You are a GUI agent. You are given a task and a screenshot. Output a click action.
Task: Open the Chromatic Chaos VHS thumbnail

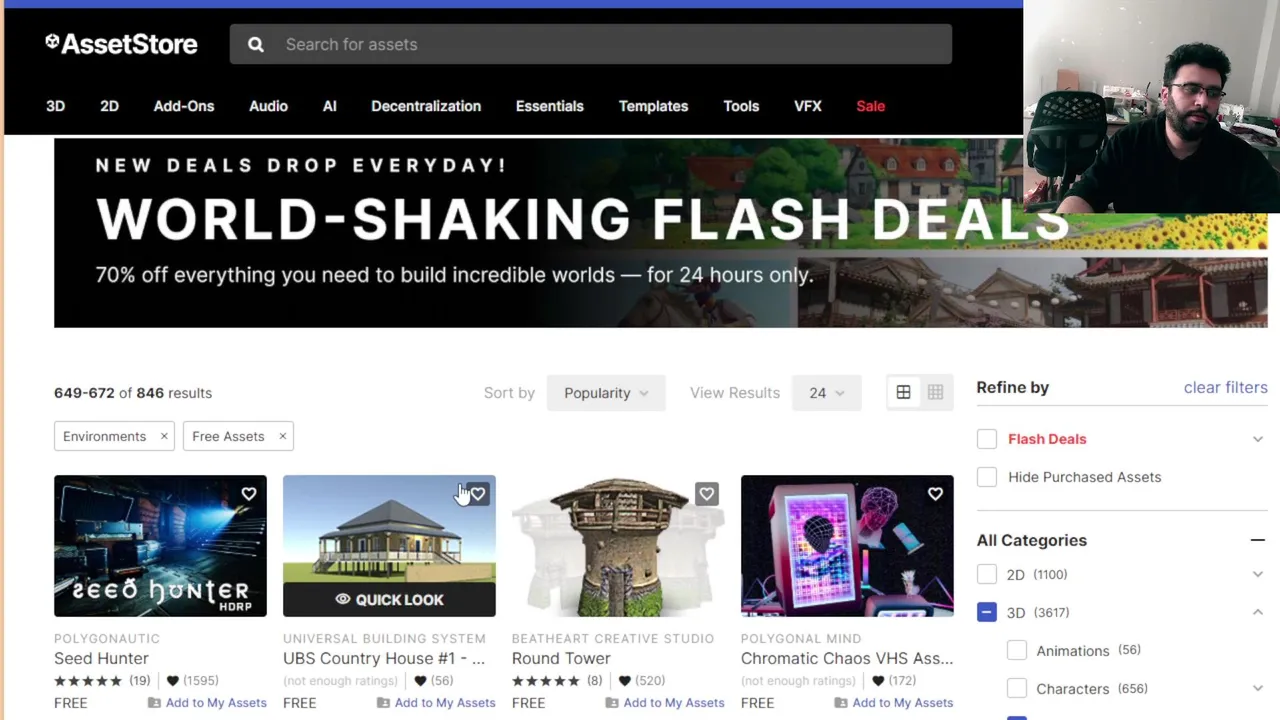pos(847,546)
